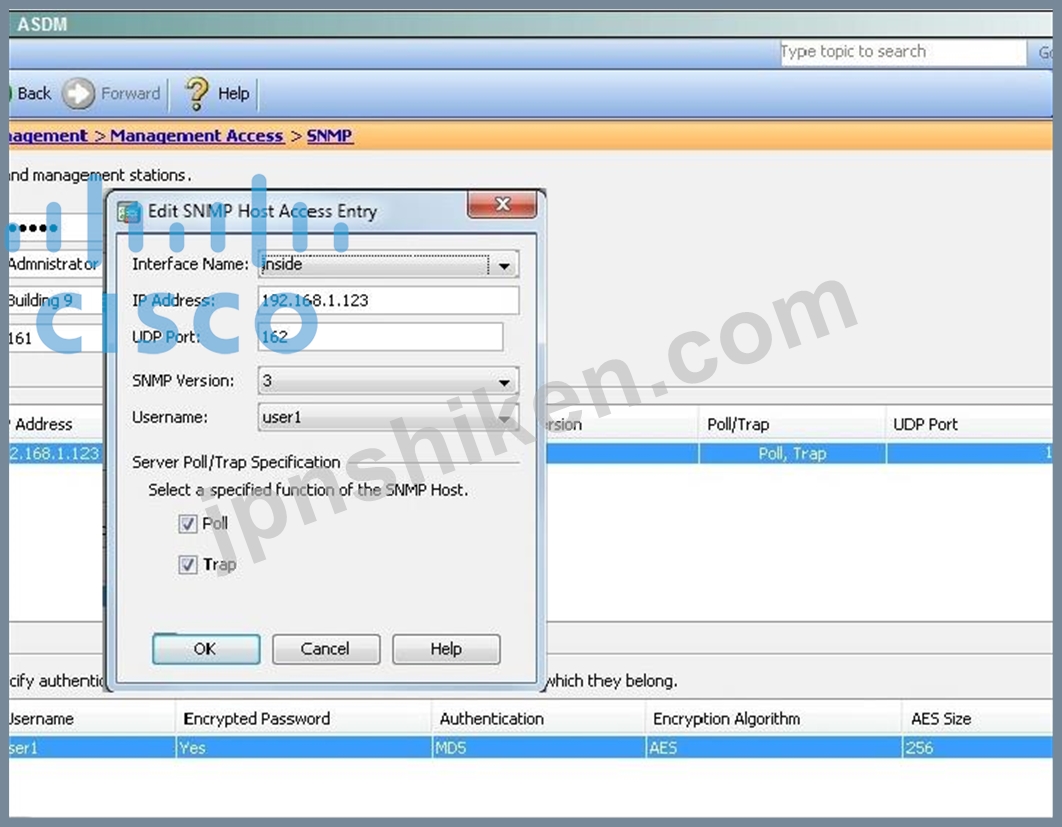Follow the Management Access breadcrumb link
The image size is (1062, 827).
pyautogui.click(x=196, y=135)
